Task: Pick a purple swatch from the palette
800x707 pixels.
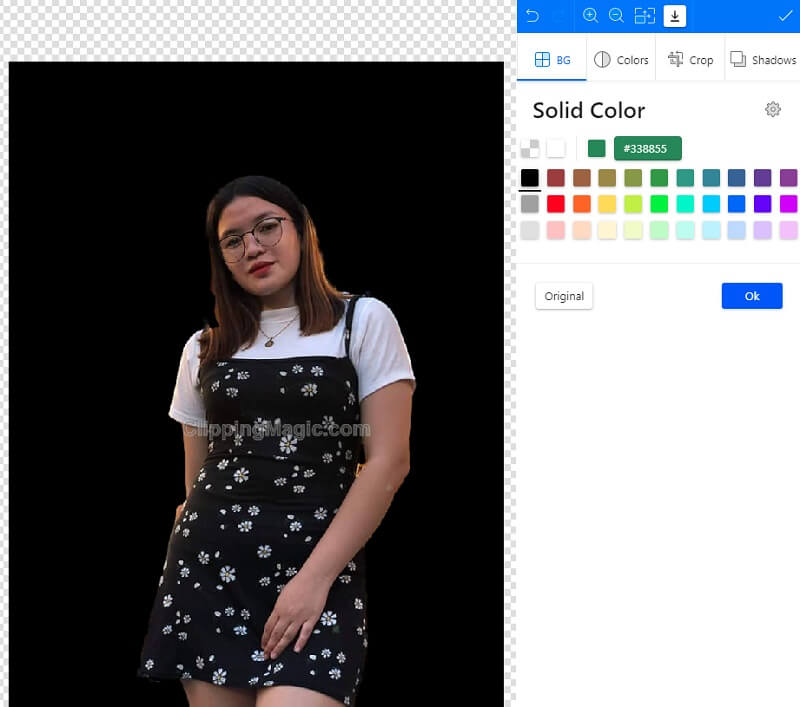Action: click(762, 178)
